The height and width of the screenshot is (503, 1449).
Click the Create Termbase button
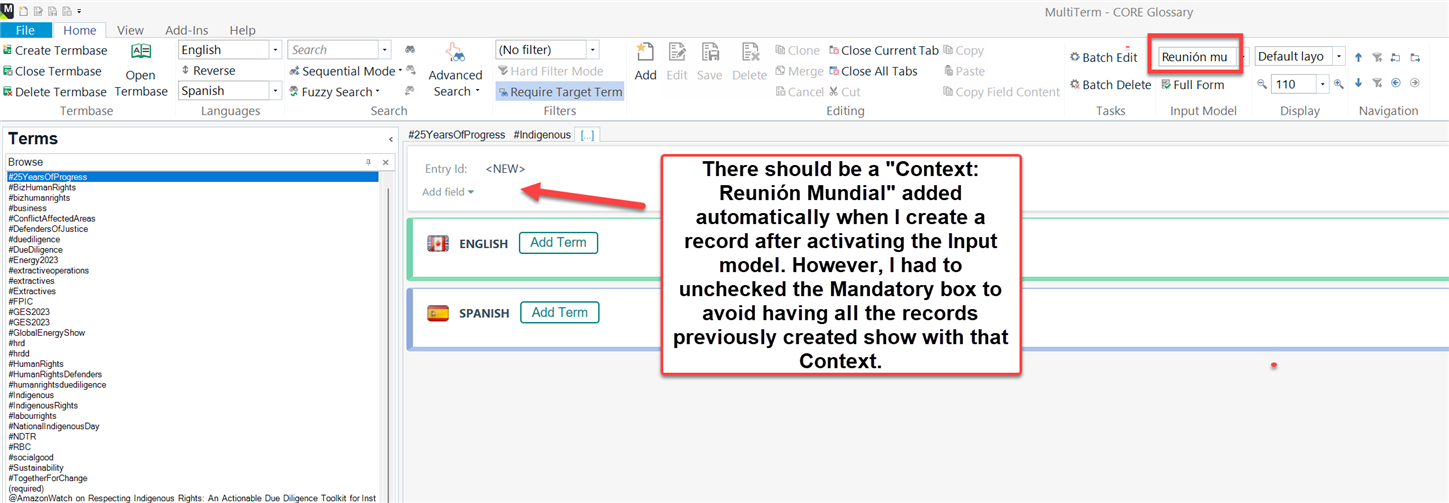pyautogui.click(x=55, y=50)
